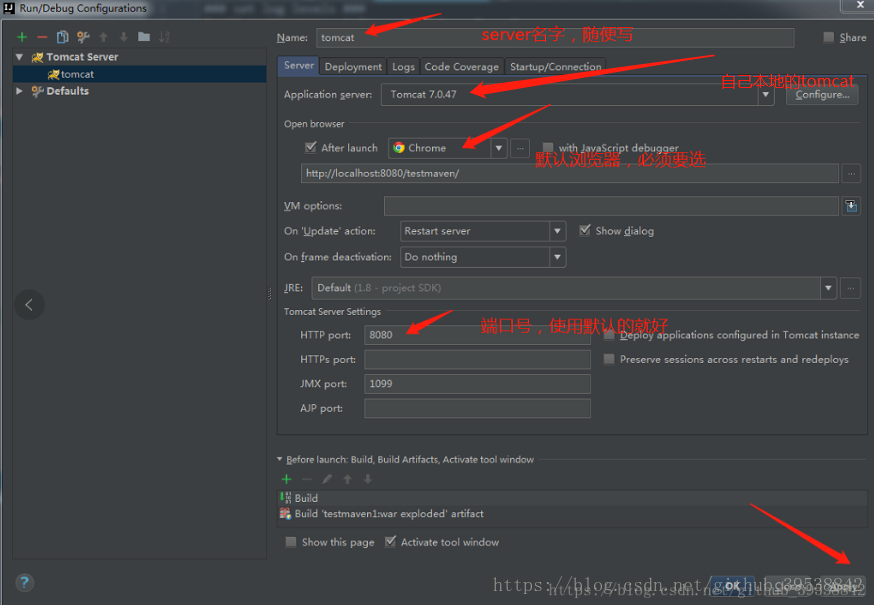Screen dimensions: 874x605
Task: Open the Chrome browser dropdown
Action: (x=499, y=148)
